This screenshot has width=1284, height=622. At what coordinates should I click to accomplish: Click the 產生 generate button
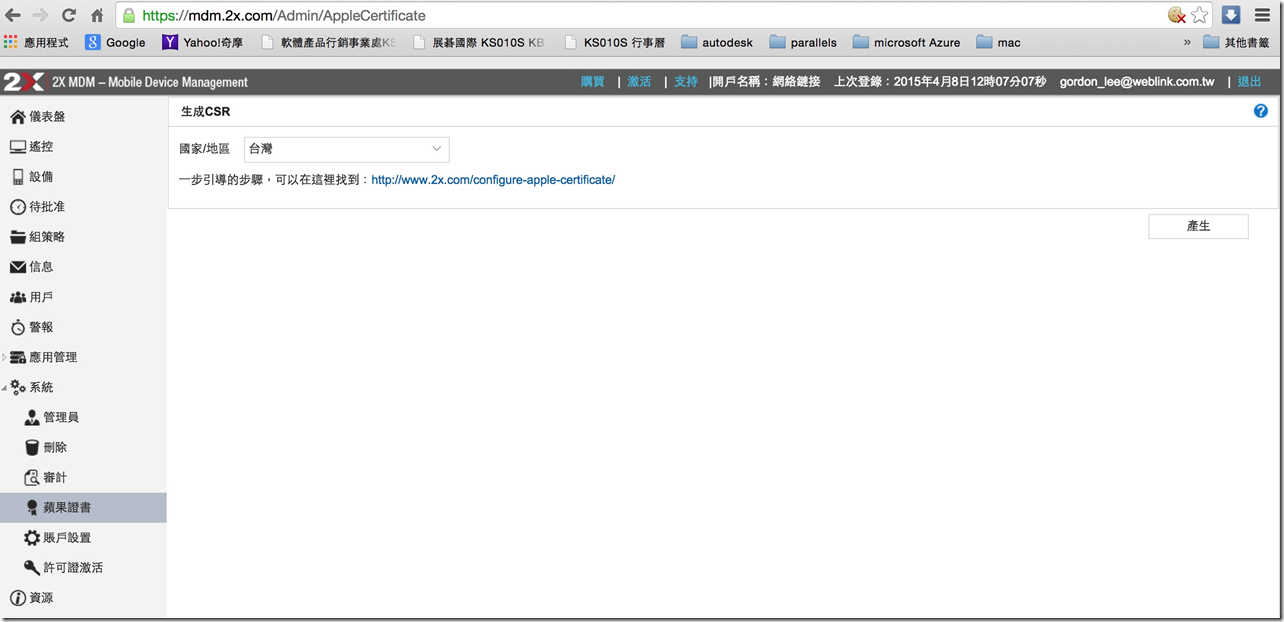[1198, 226]
